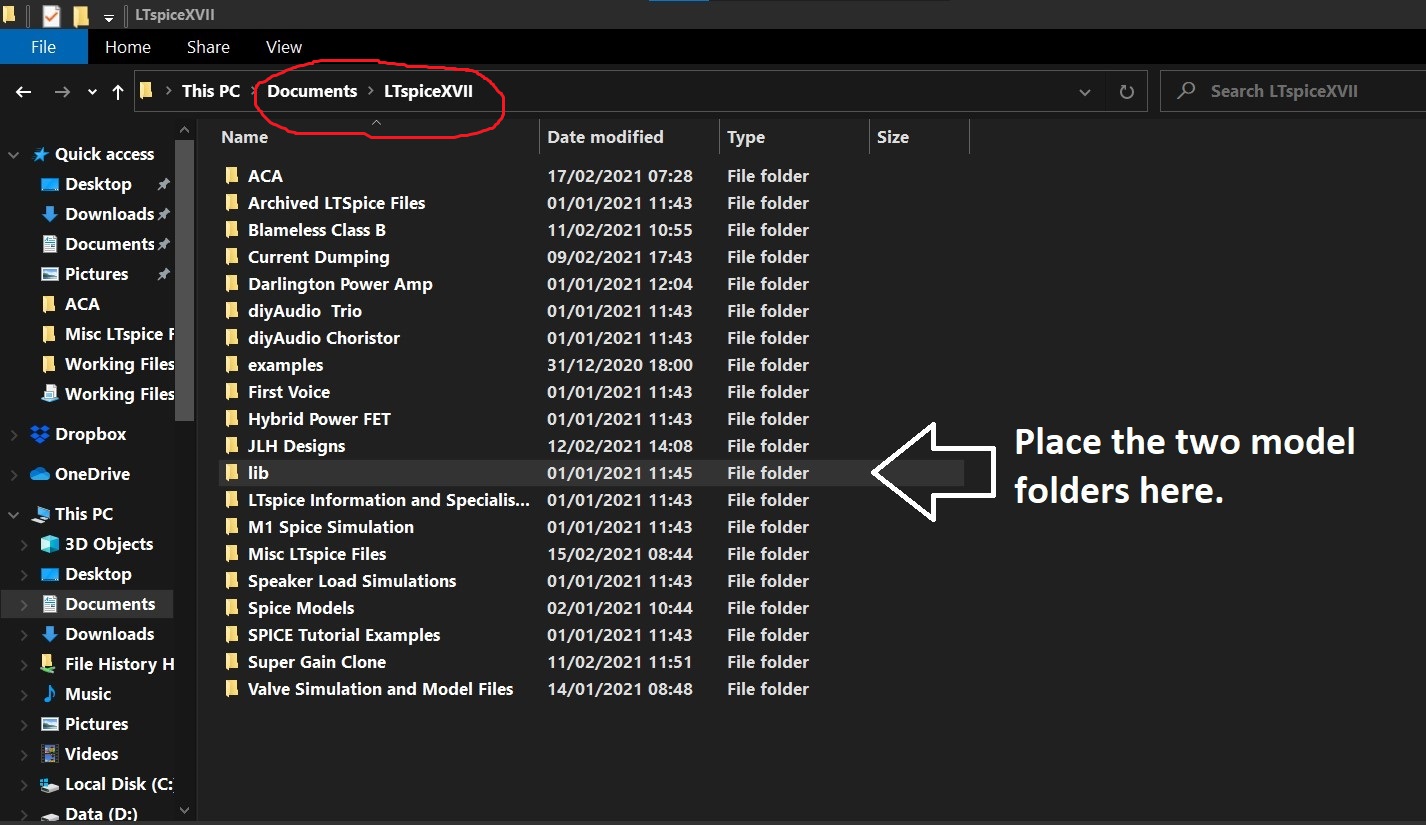1426x825 pixels.
Task: Expand the Dropbox tree node
Action: pyautogui.click(x=14, y=435)
